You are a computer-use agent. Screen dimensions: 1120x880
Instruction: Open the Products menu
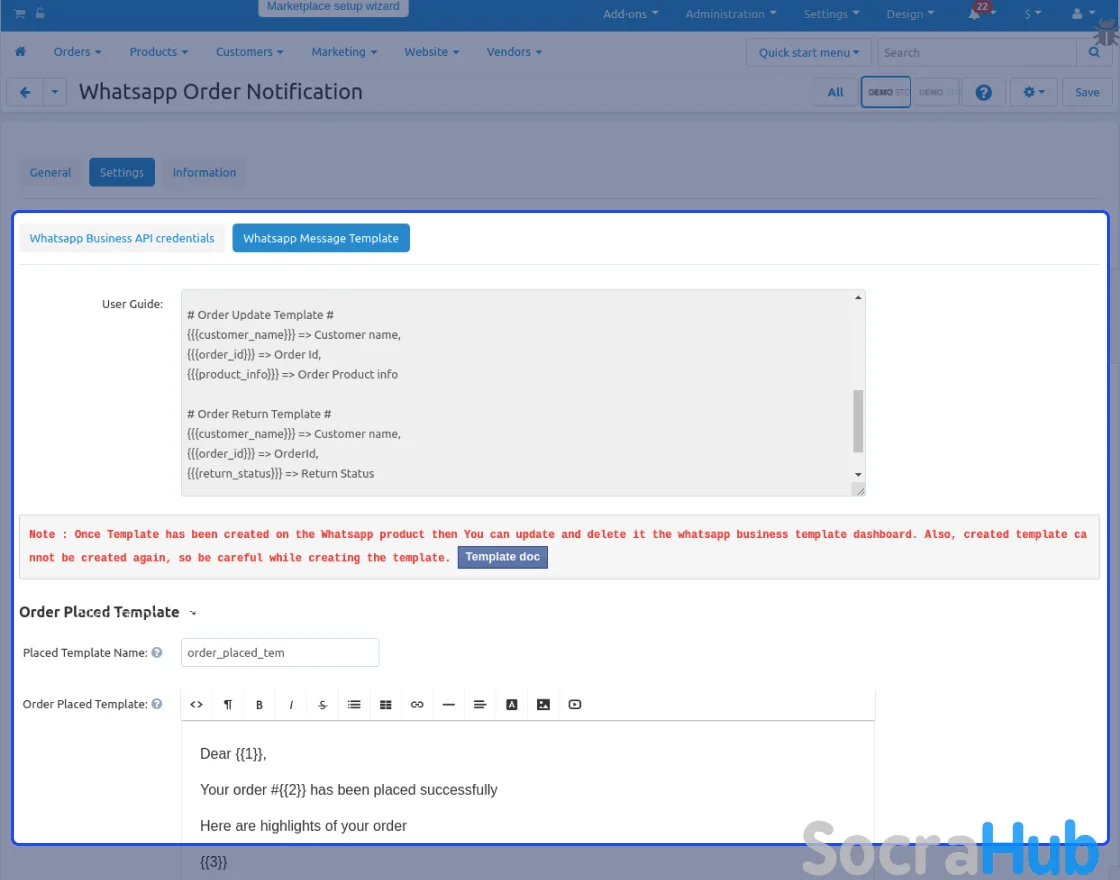[159, 51]
